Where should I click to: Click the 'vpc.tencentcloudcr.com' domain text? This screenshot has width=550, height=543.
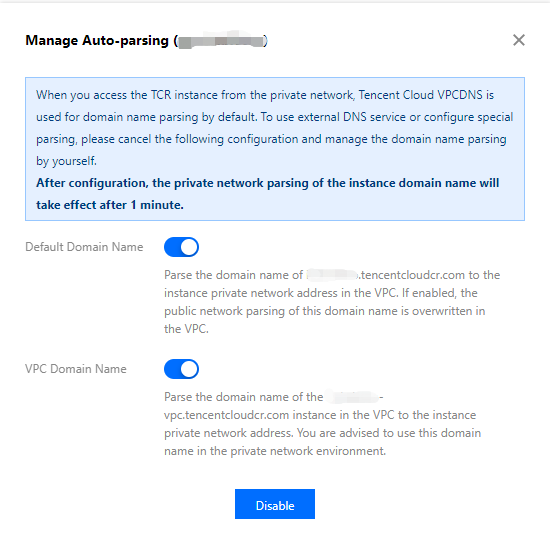[227, 415]
